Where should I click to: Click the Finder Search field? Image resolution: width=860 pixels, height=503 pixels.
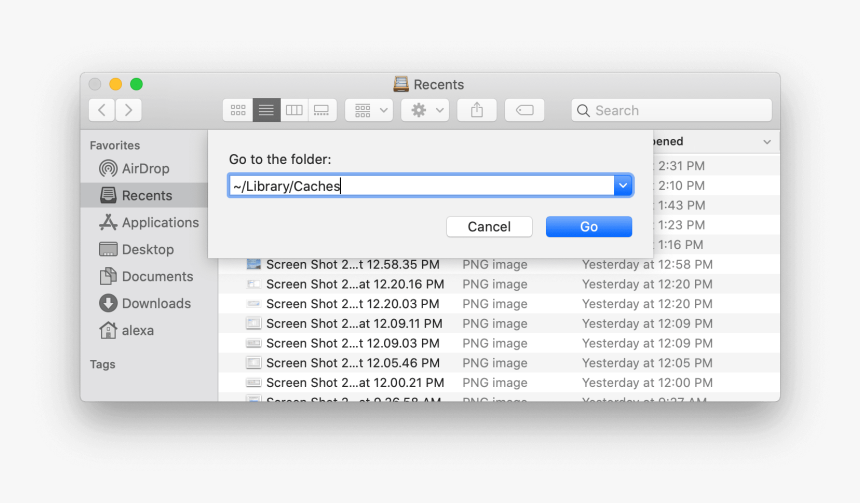pos(671,110)
